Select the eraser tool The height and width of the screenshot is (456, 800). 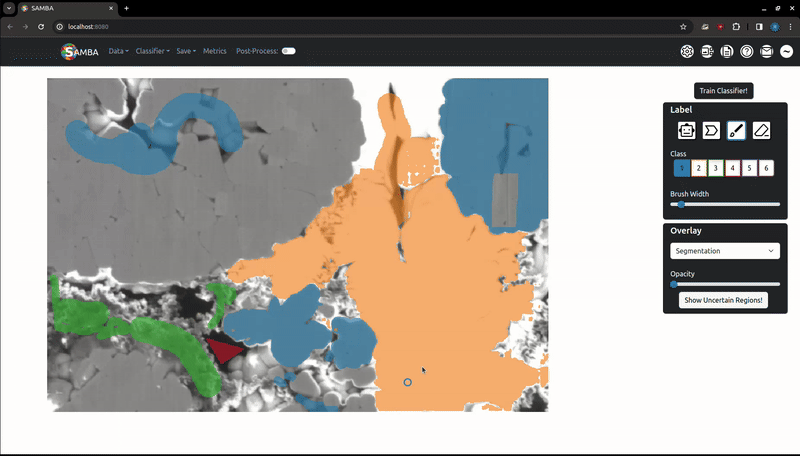coord(761,130)
